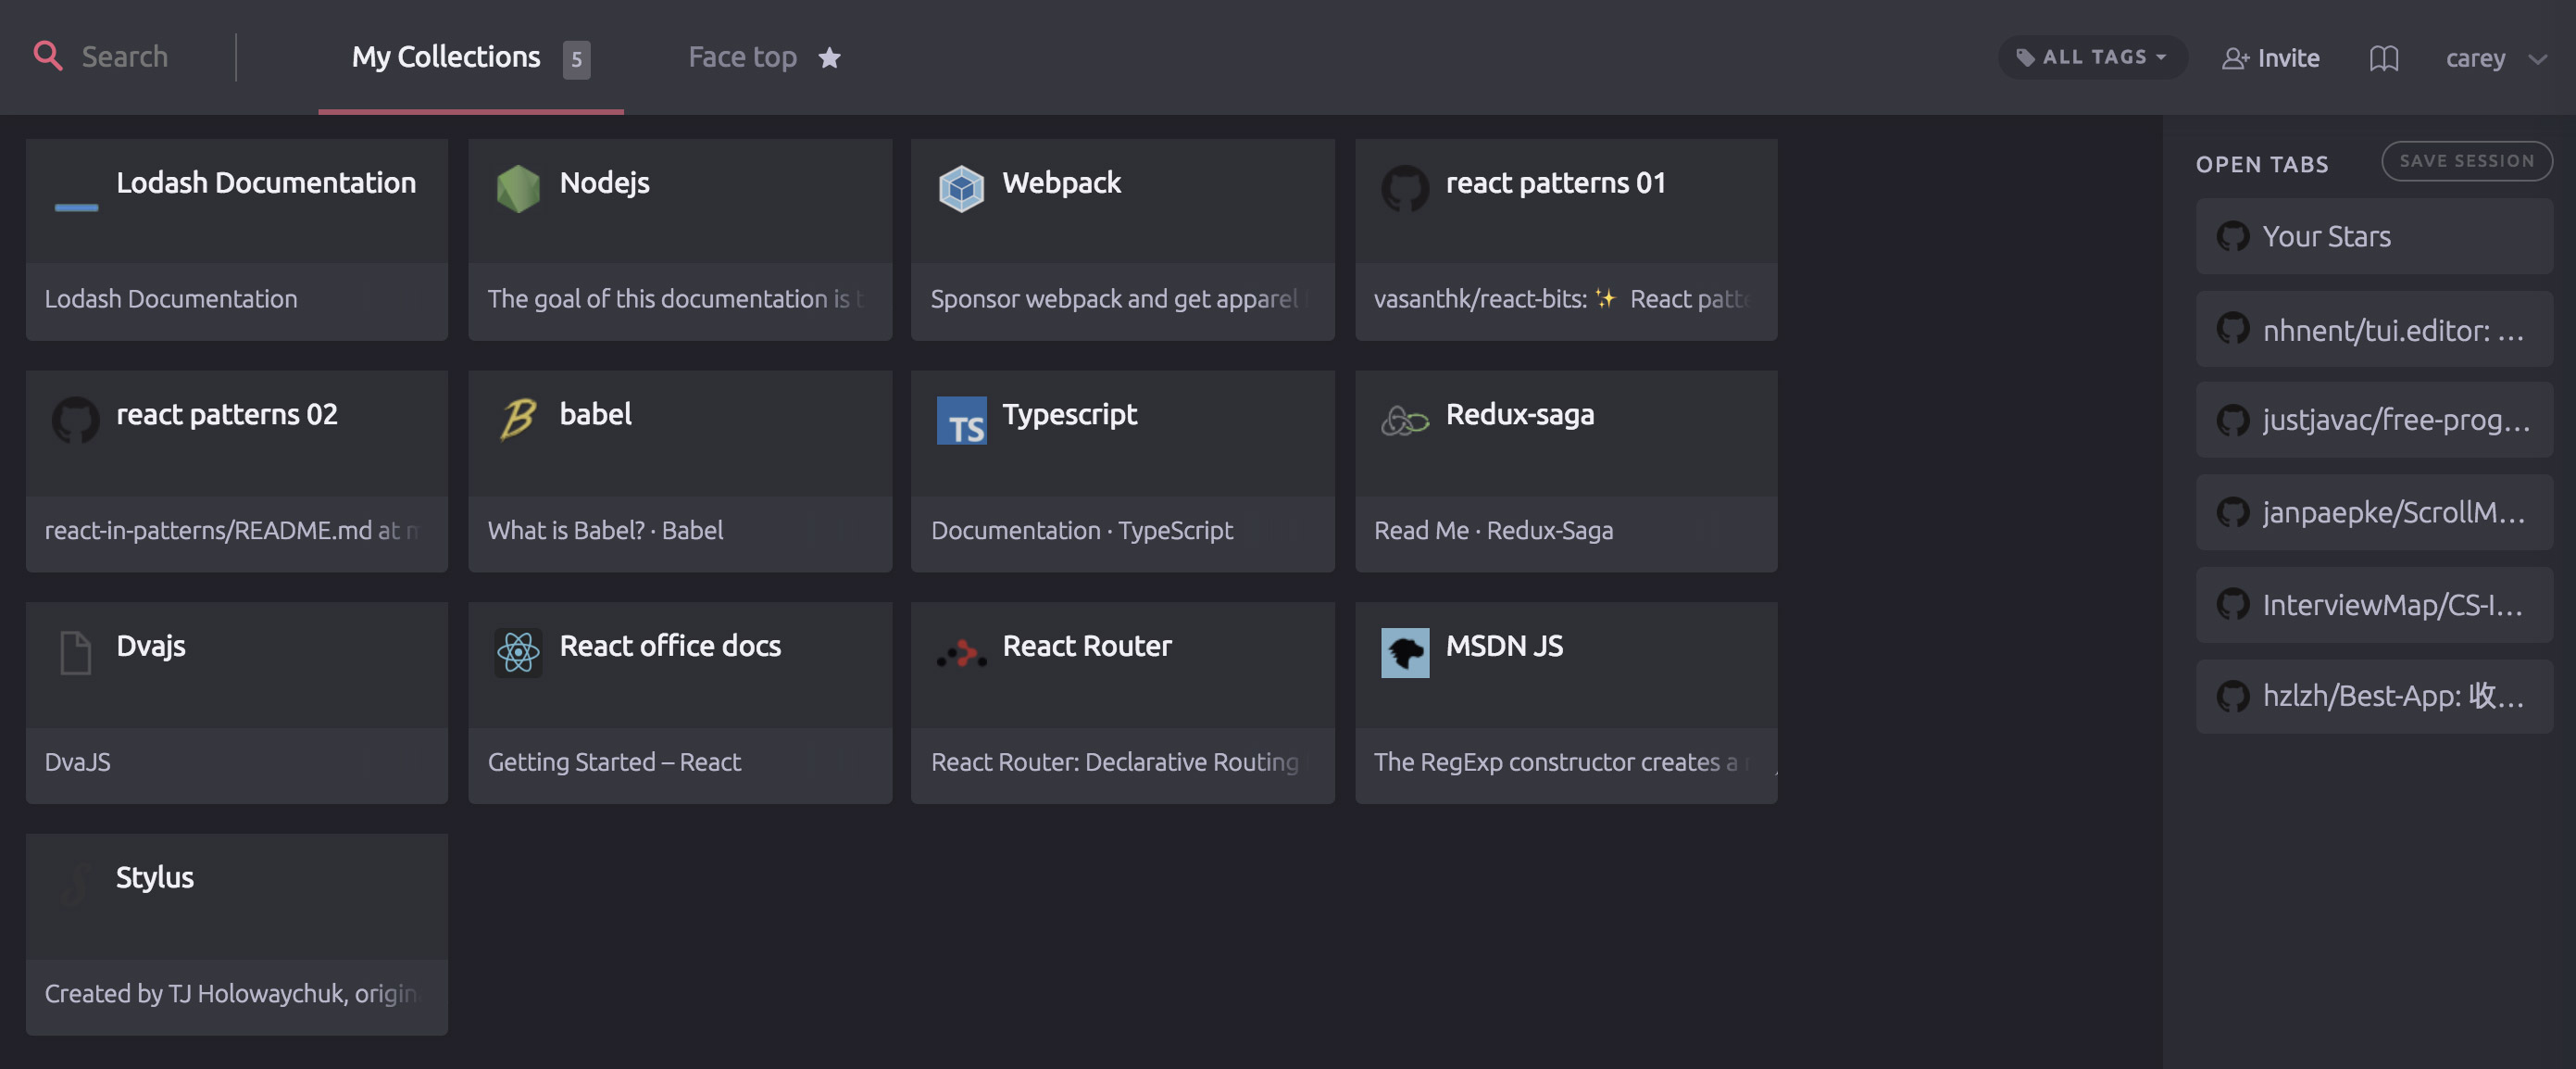Image resolution: width=2576 pixels, height=1069 pixels.
Task: Click the chevron beside carey
Action: (x=2537, y=59)
